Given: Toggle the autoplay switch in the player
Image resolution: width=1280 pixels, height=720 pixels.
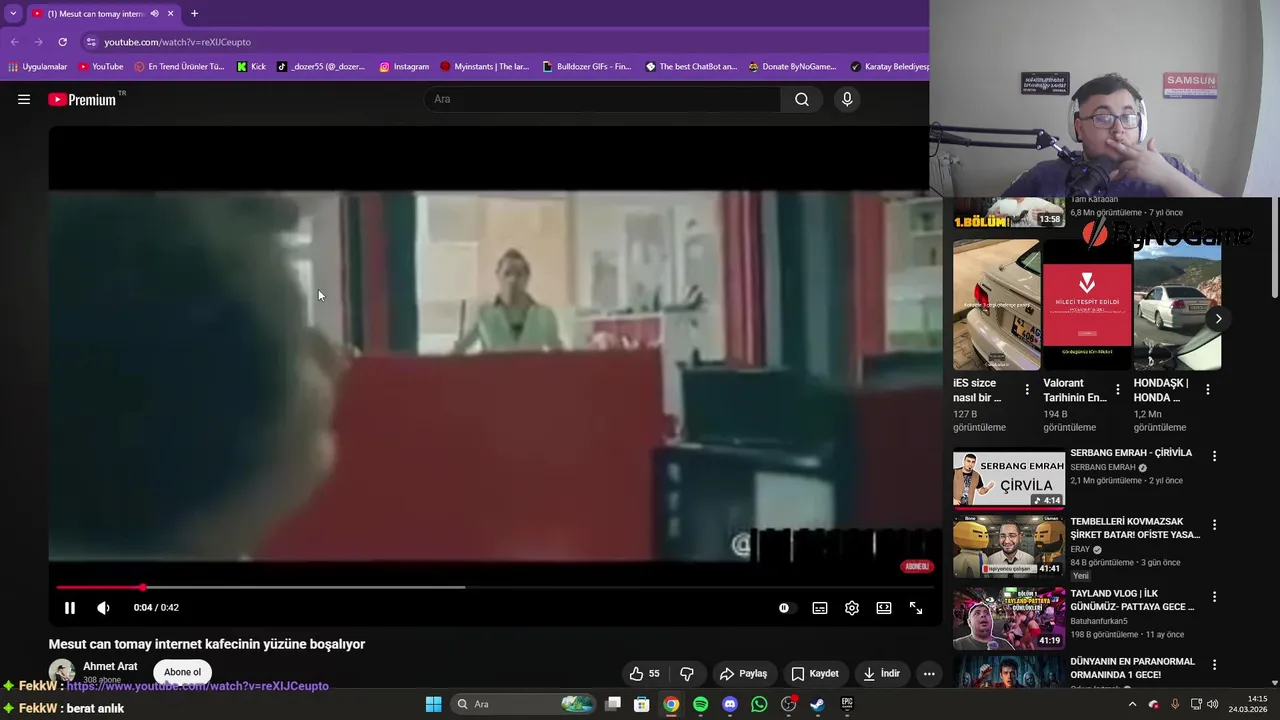Looking at the screenshot, I should [x=784, y=608].
